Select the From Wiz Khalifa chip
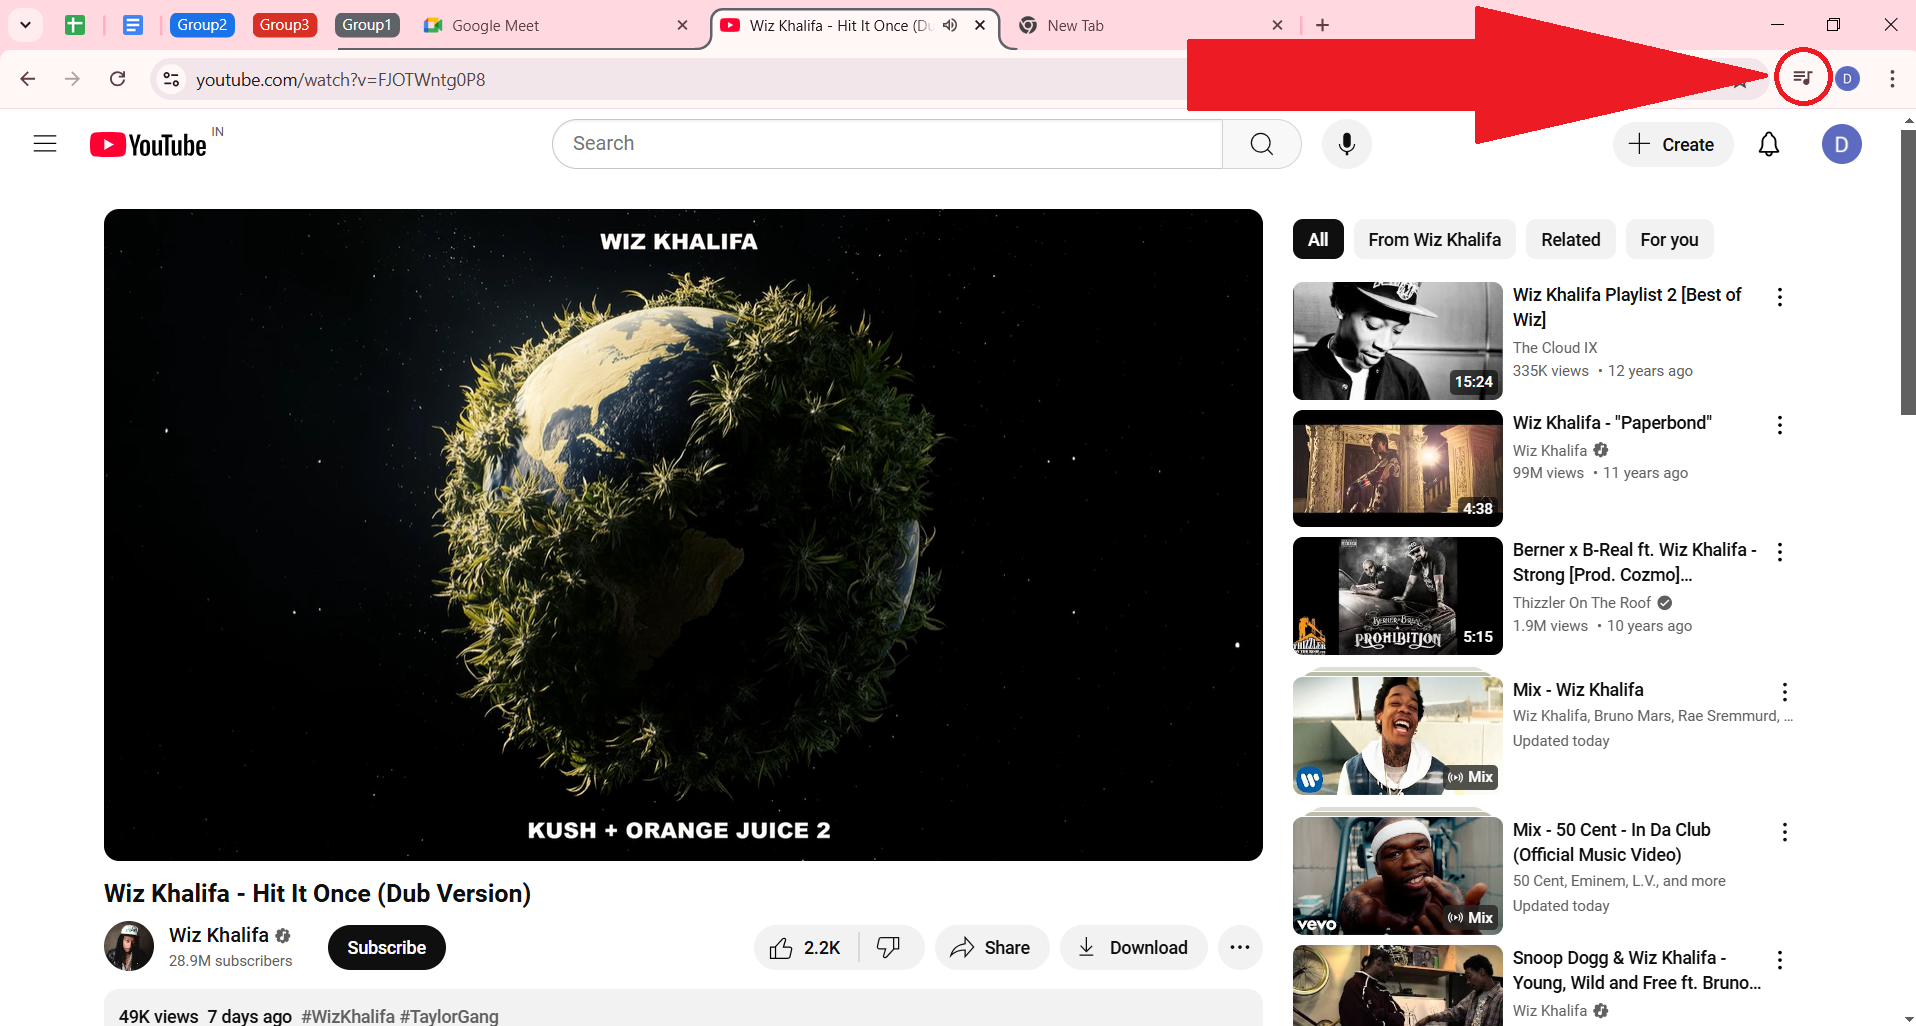 pos(1434,239)
